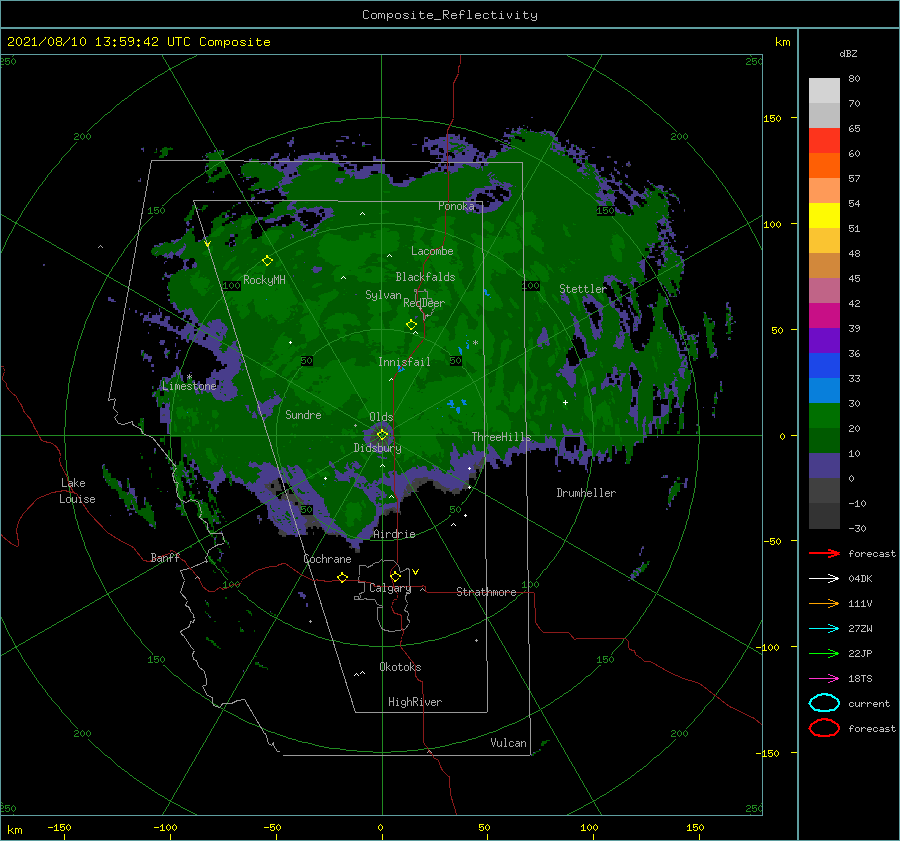Click the yellow diamond marker near RockyMH
This screenshot has width=900, height=841.
pyautogui.click(x=267, y=261)
